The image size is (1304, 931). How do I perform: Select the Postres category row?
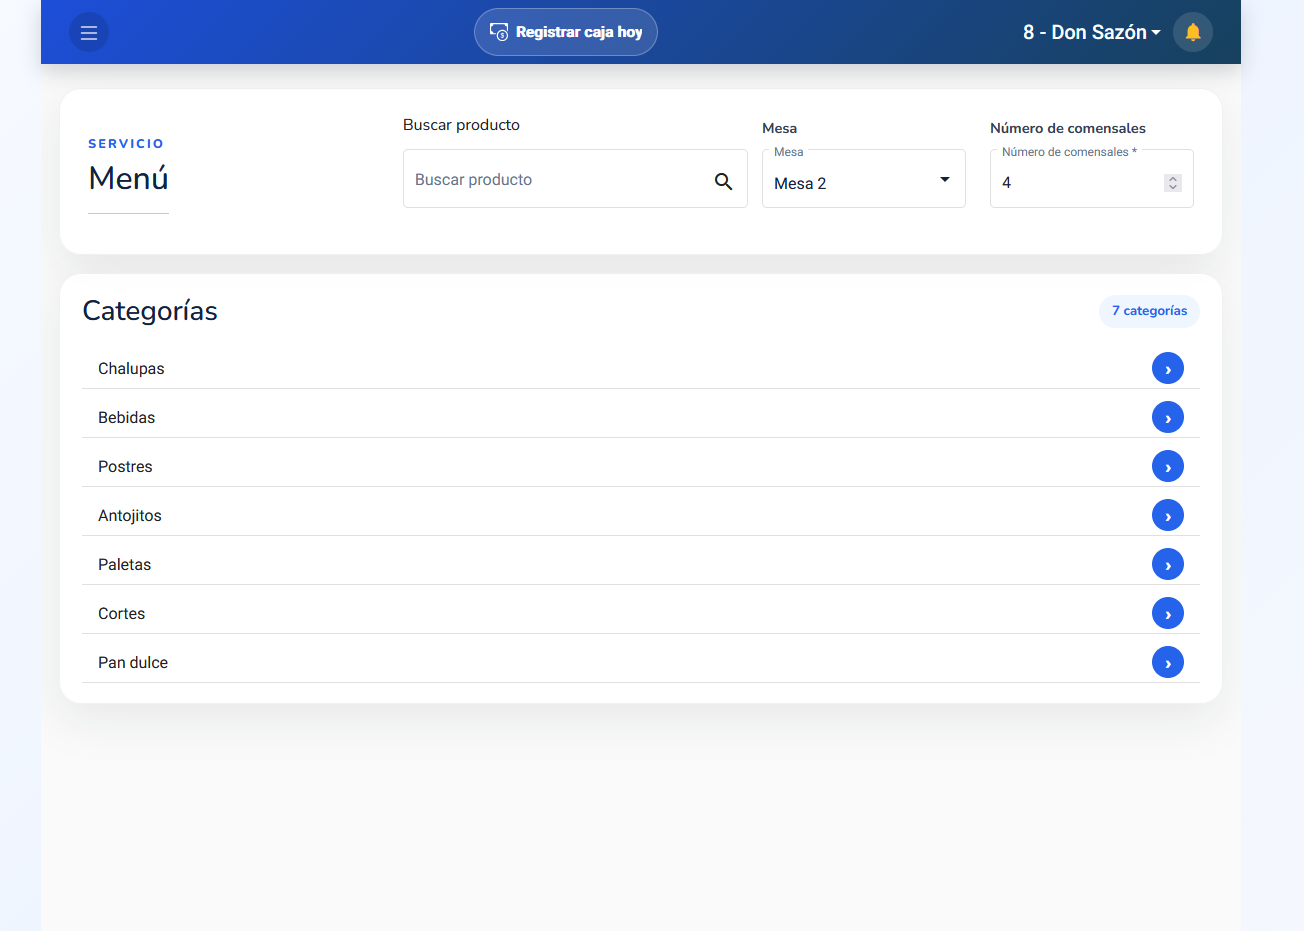641,466
